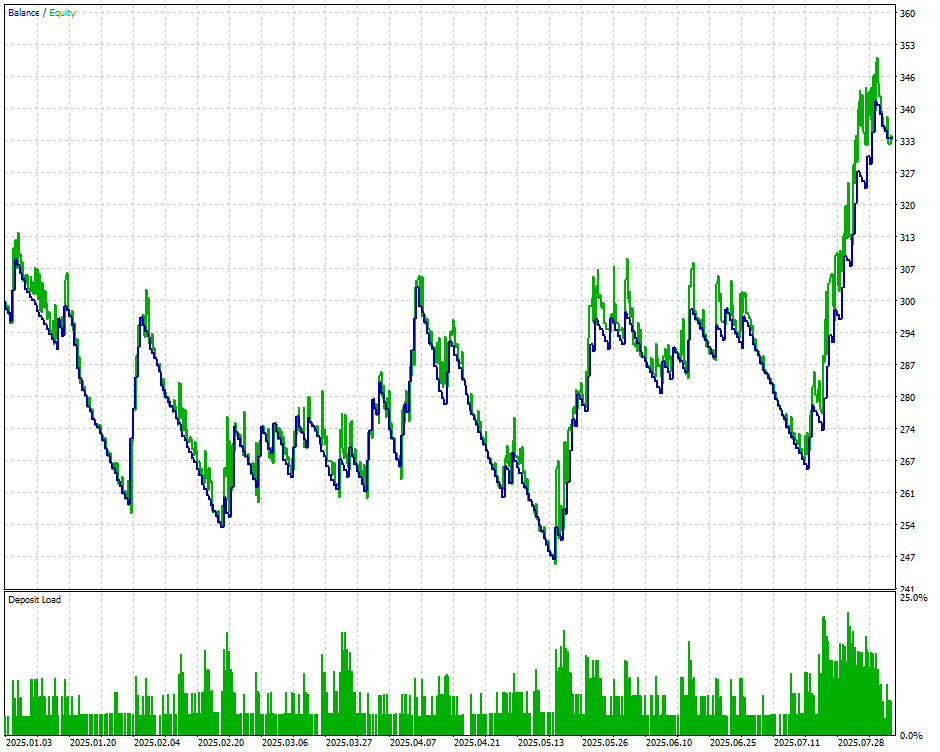The width and height of the screenshot is (940, 752).
Task: Click the 2025.07.28 date label
Action: pos(861,742)
